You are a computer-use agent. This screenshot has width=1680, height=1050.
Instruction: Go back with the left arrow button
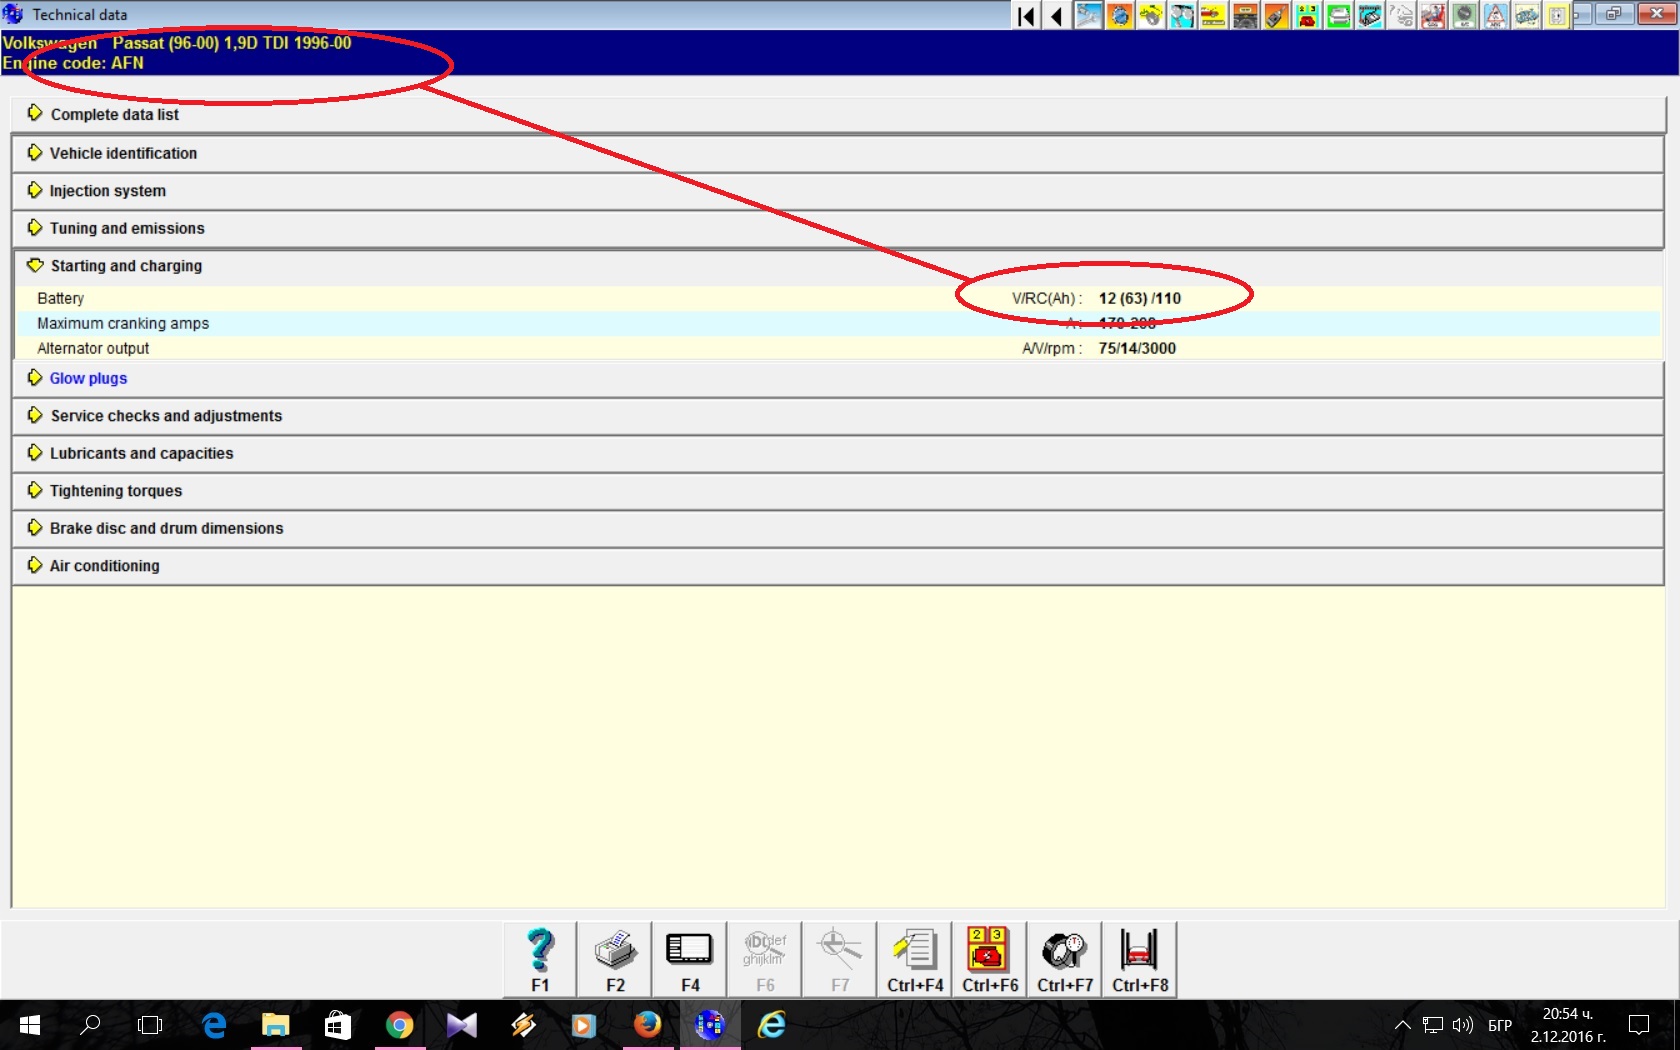pos(1056,16)
